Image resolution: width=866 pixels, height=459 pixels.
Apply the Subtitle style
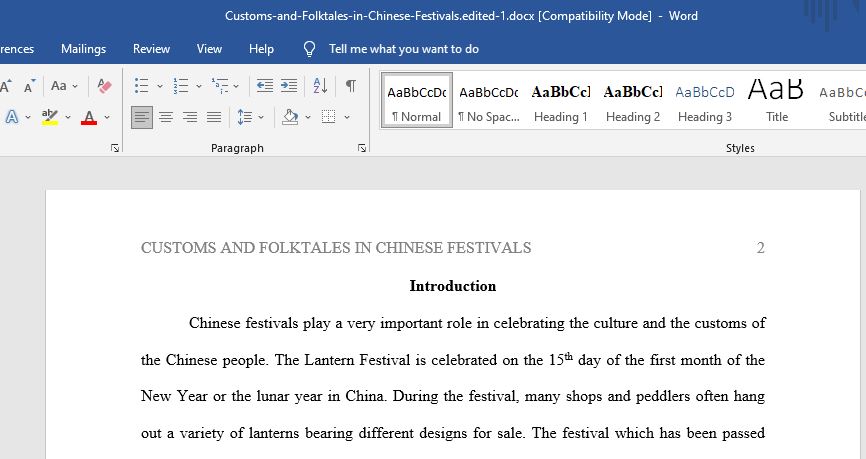tap(841, 101)
